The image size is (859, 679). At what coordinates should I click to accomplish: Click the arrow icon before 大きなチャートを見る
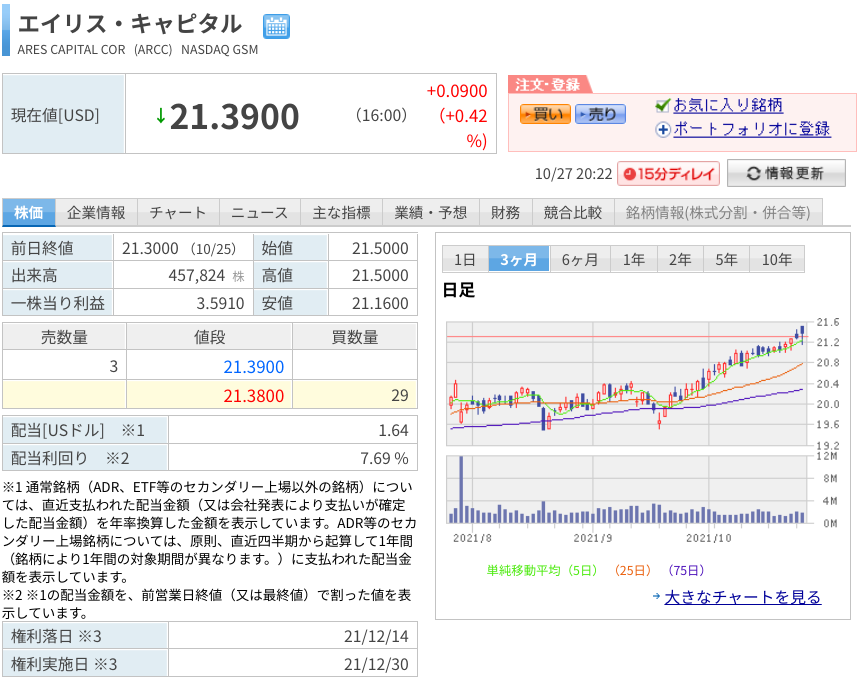(x=657, y=596)
